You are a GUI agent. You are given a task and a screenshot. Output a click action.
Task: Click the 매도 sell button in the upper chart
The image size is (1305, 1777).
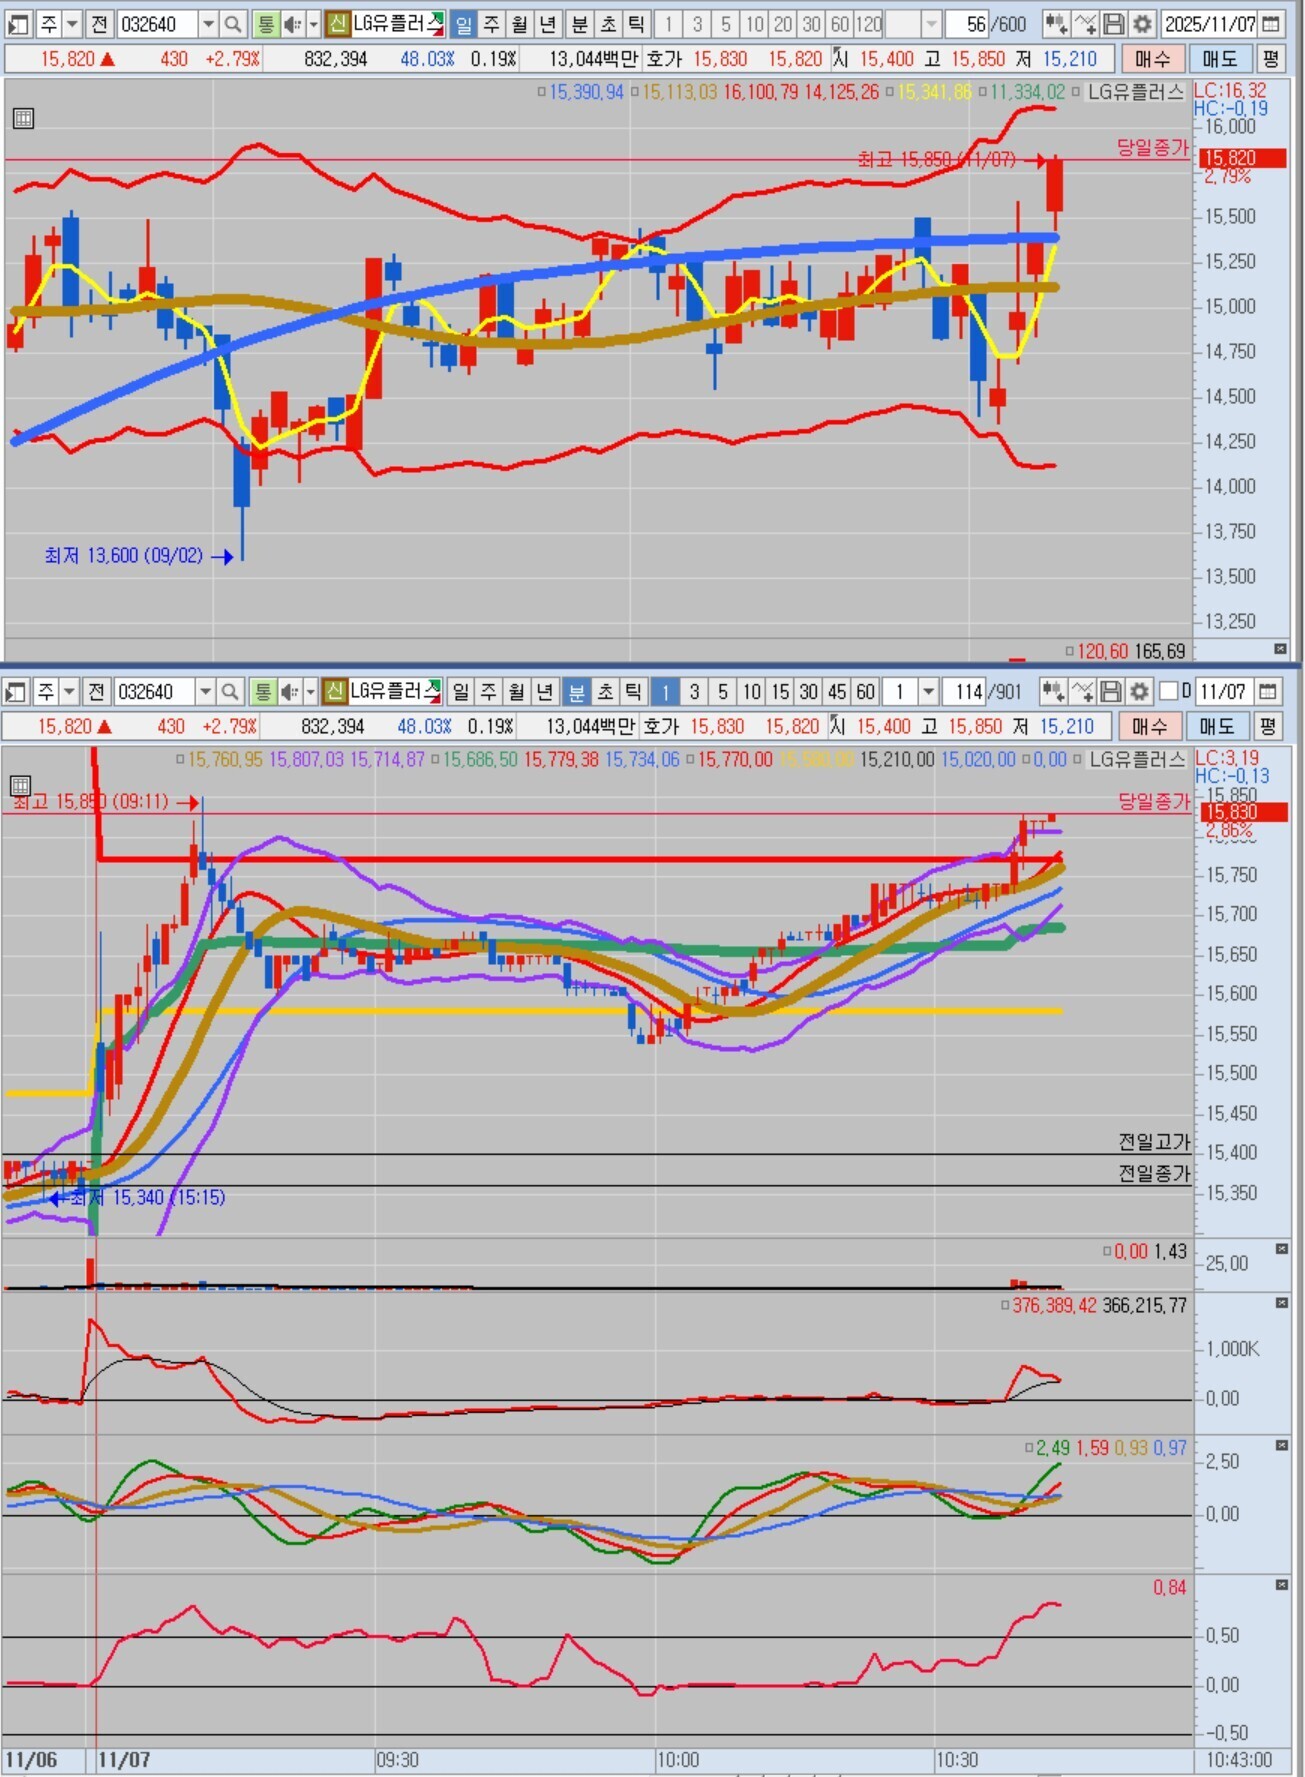coord(1219,59)
